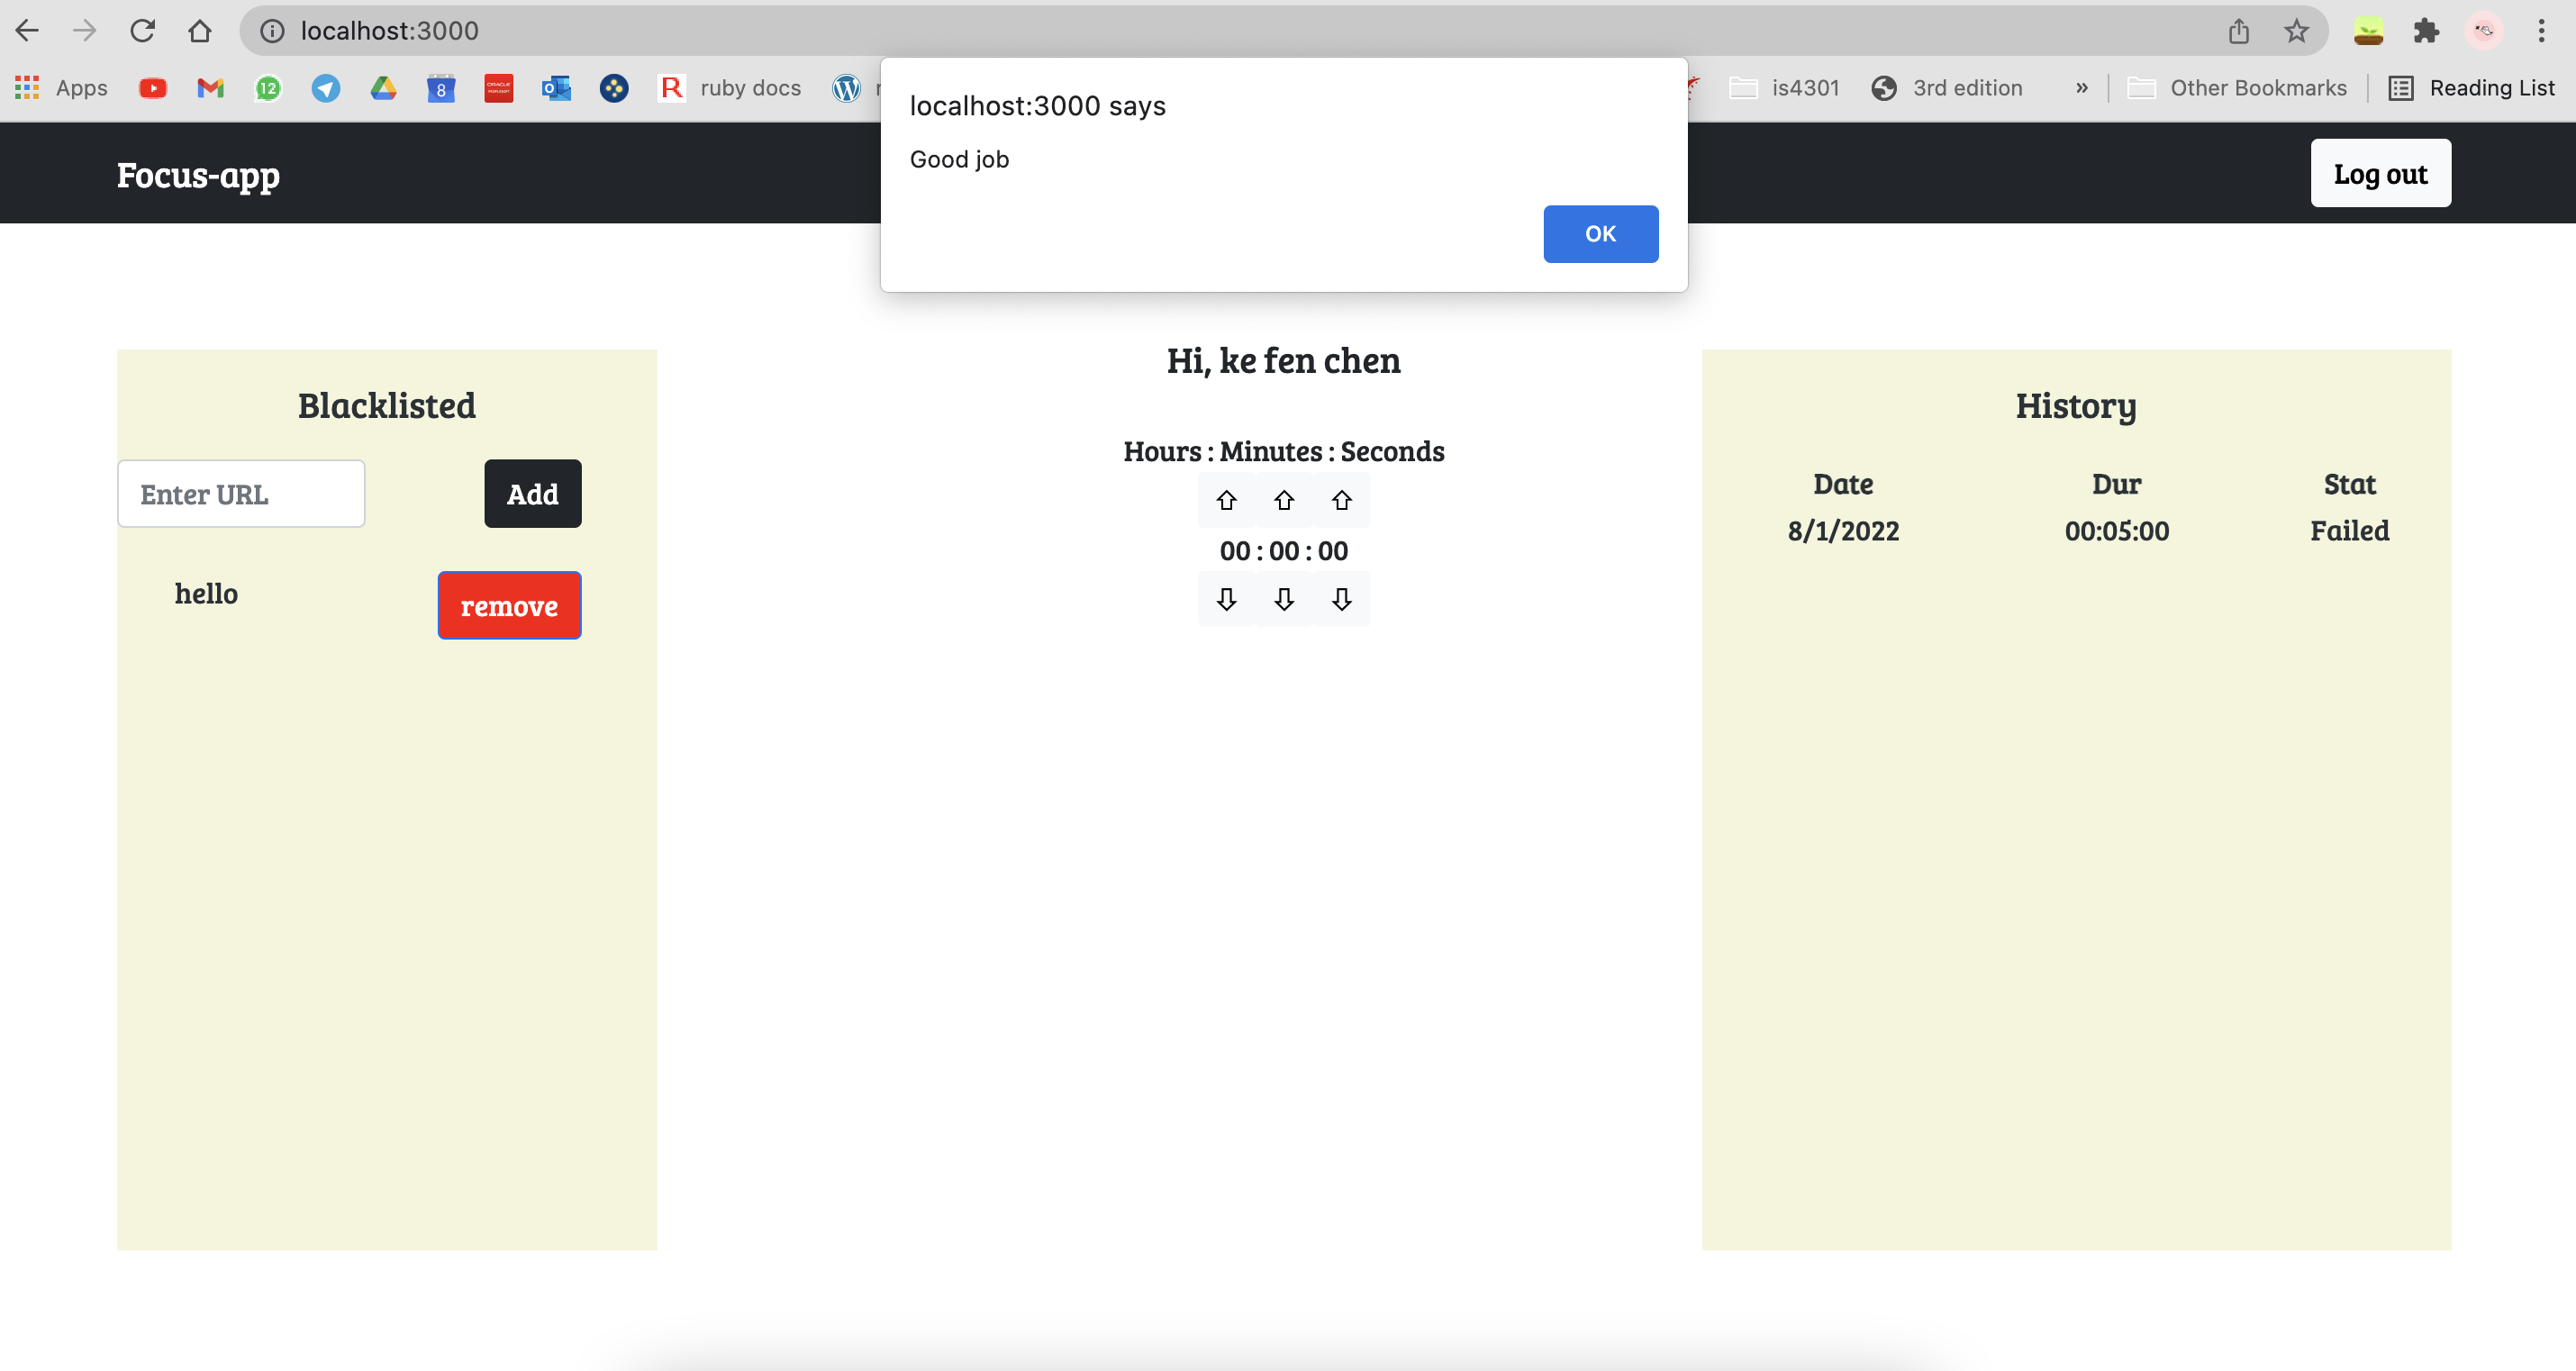Open Google Drive from the bookmarks bar
This screenshot has height=1371, width=2576.
383,88
